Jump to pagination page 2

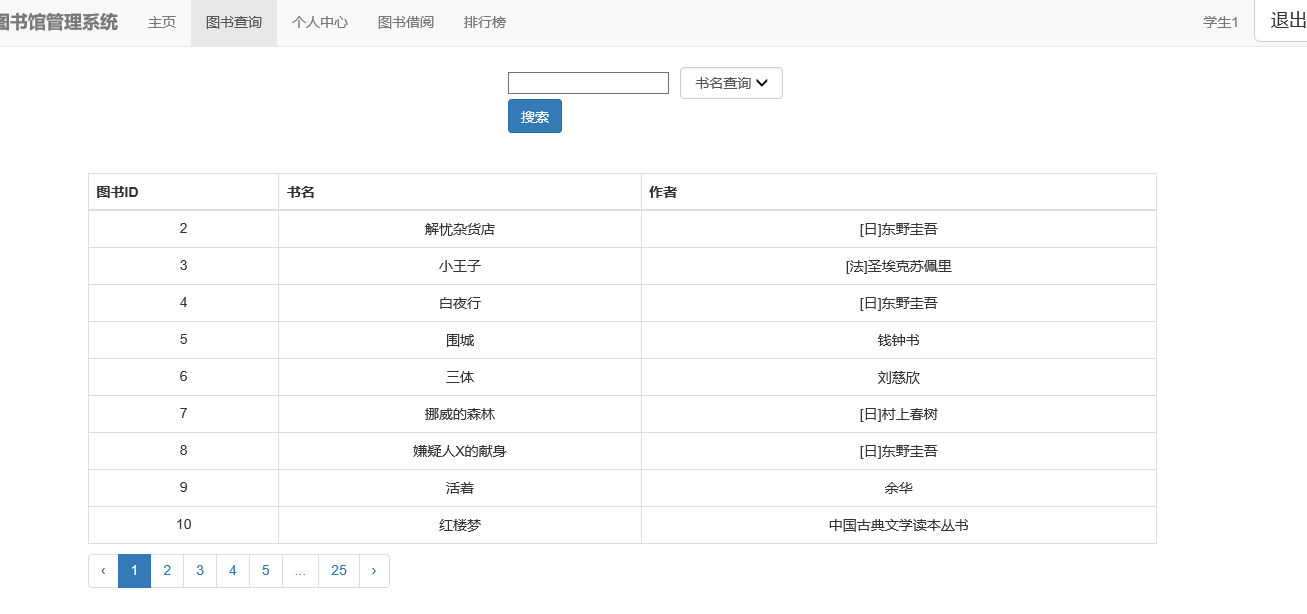pos(167,571)
